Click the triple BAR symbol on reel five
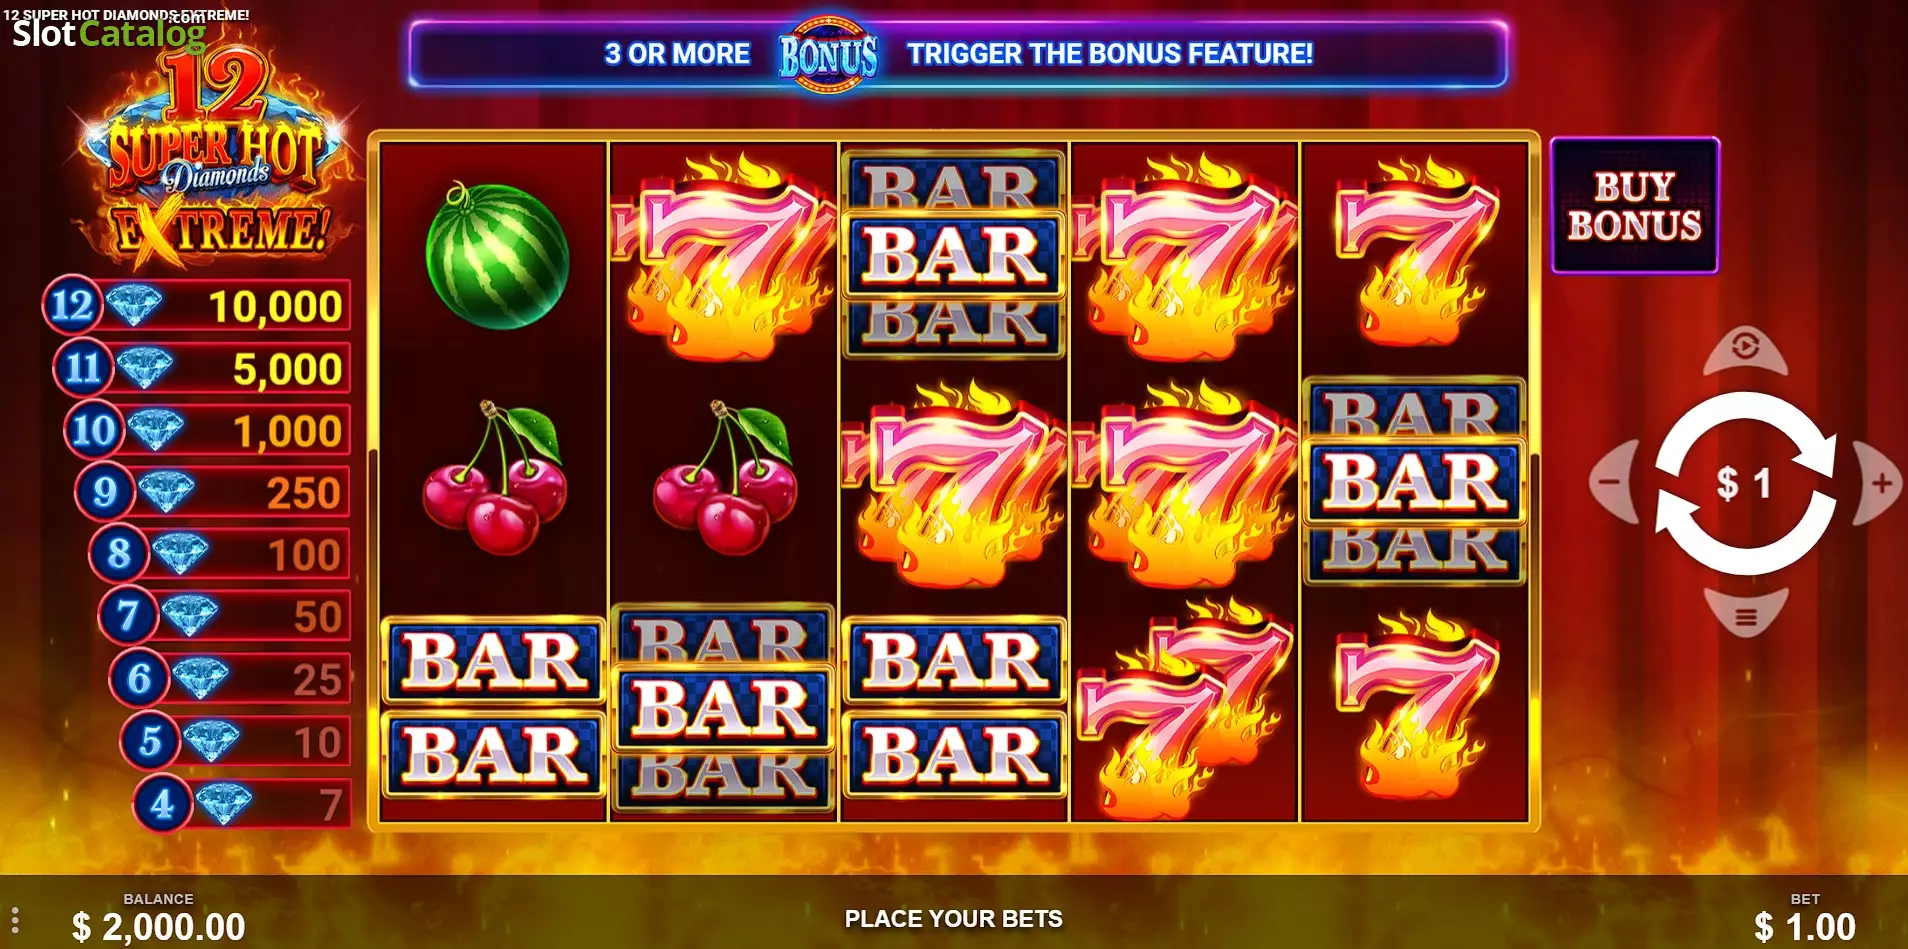 click(x=1414, y=482)
